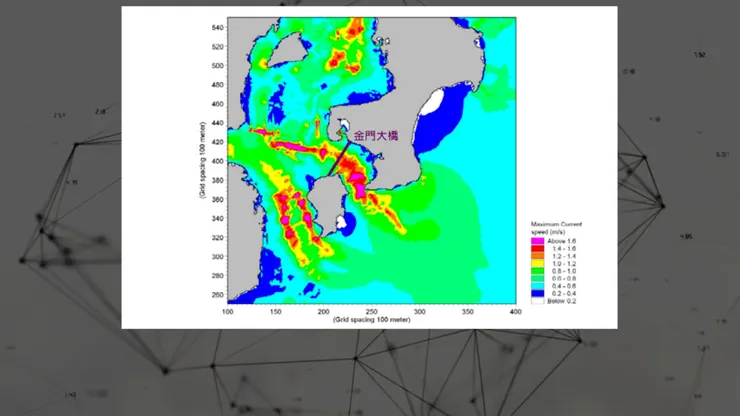This screenshot has height=416, width=740.
Task: Click the '1.2 - 1.4' legend text
Action: [x=564, y=256]
